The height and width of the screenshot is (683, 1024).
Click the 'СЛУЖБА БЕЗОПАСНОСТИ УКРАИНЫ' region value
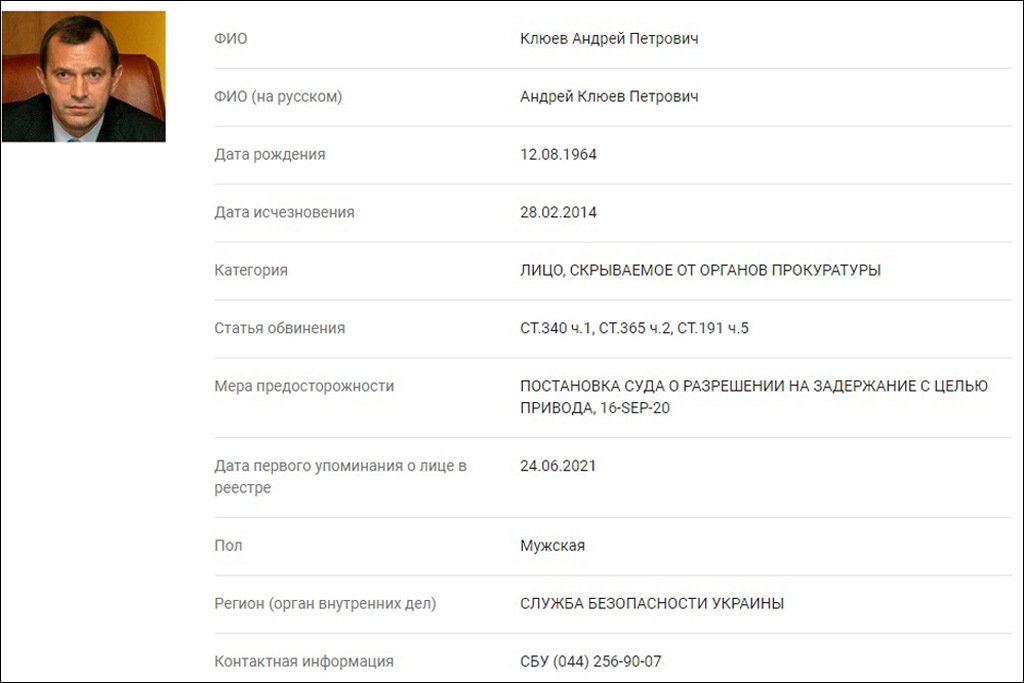click(x=652, y=604)
